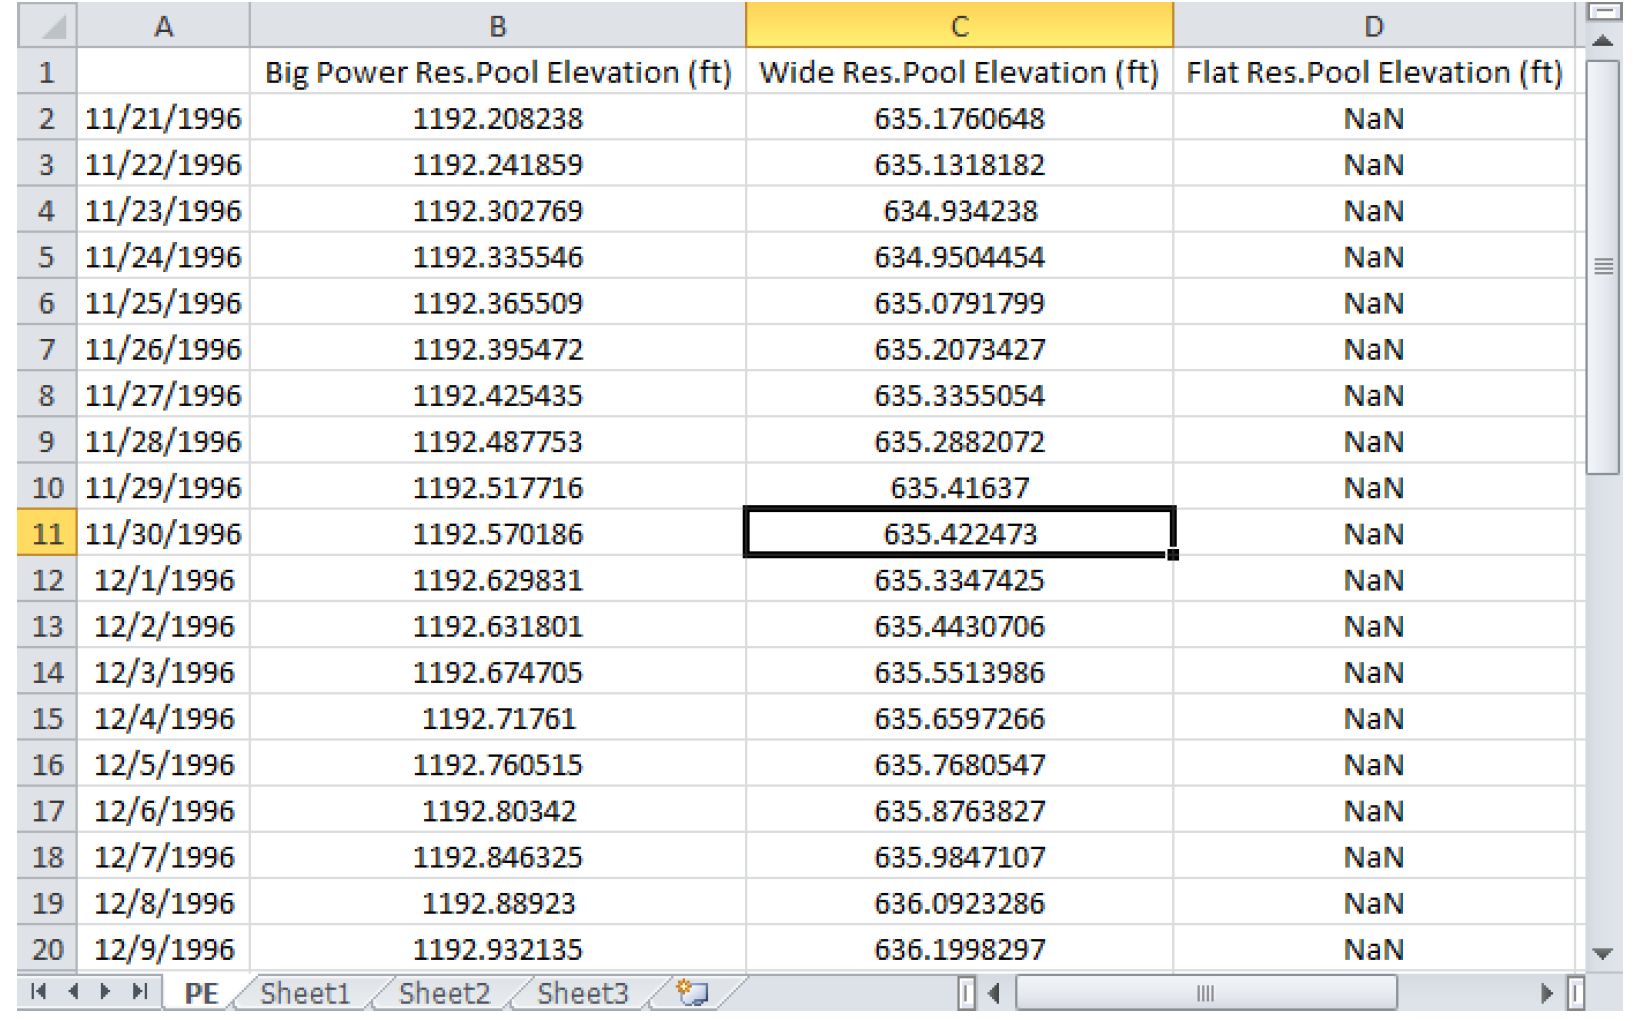Open the Sheet2 tab
The width and height of the screenshot is (1634, 1021).
[x=444, y=993]
